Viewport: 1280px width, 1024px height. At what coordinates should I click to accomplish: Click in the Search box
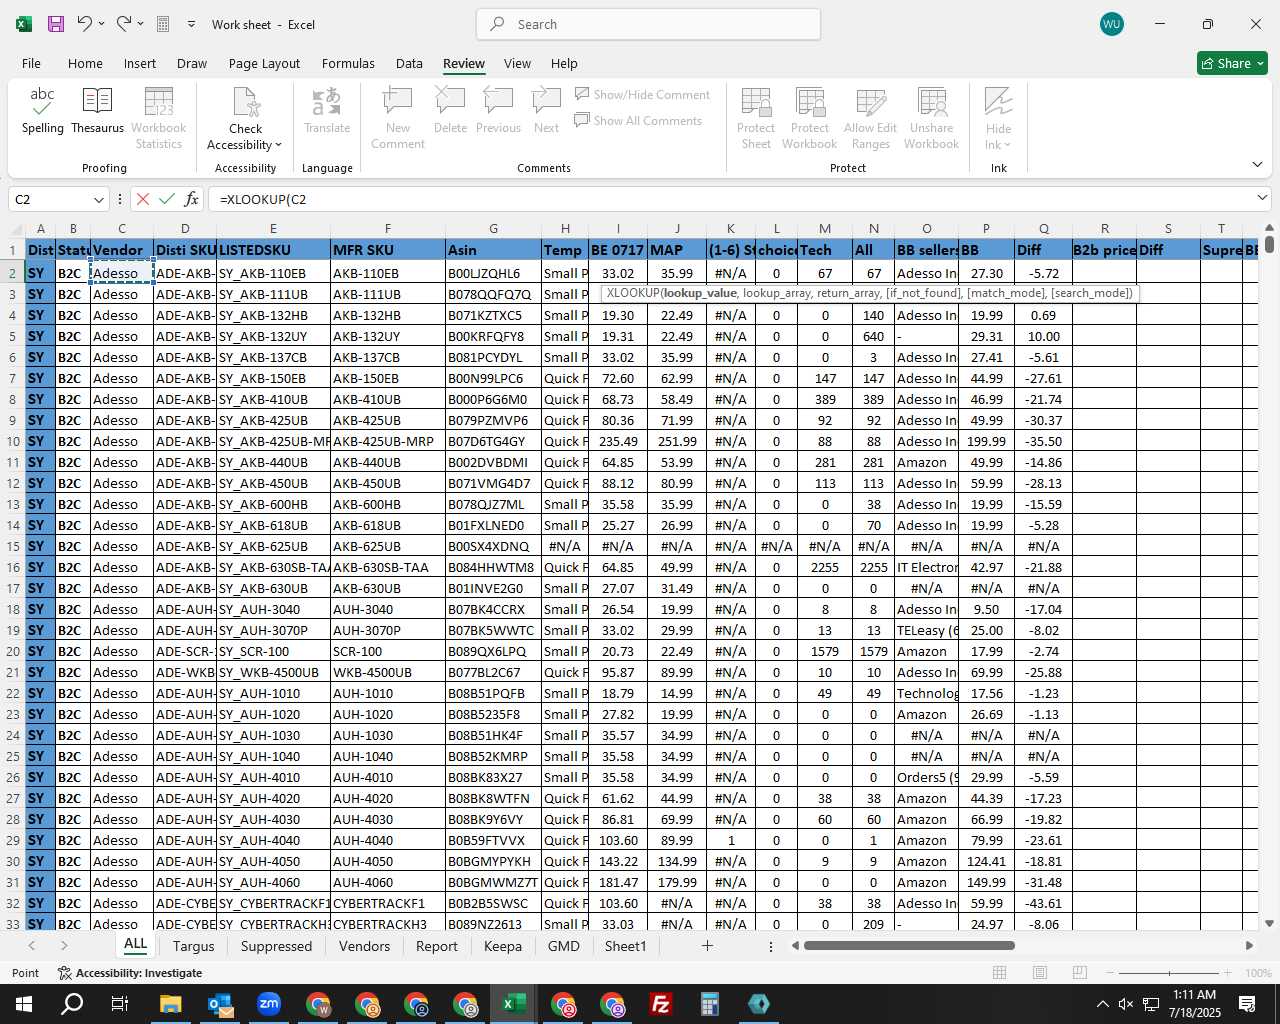coord(649,24)
